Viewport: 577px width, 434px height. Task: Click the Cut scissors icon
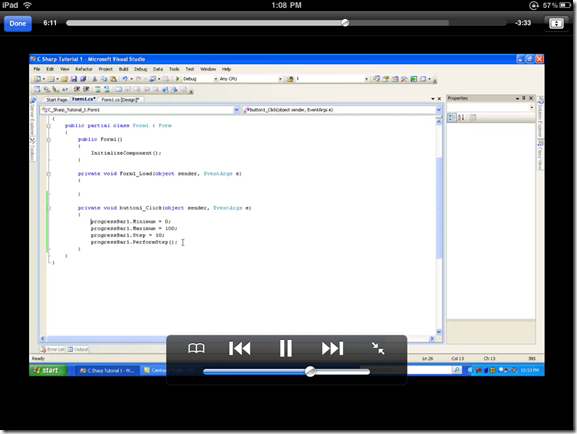pos(95,79)
